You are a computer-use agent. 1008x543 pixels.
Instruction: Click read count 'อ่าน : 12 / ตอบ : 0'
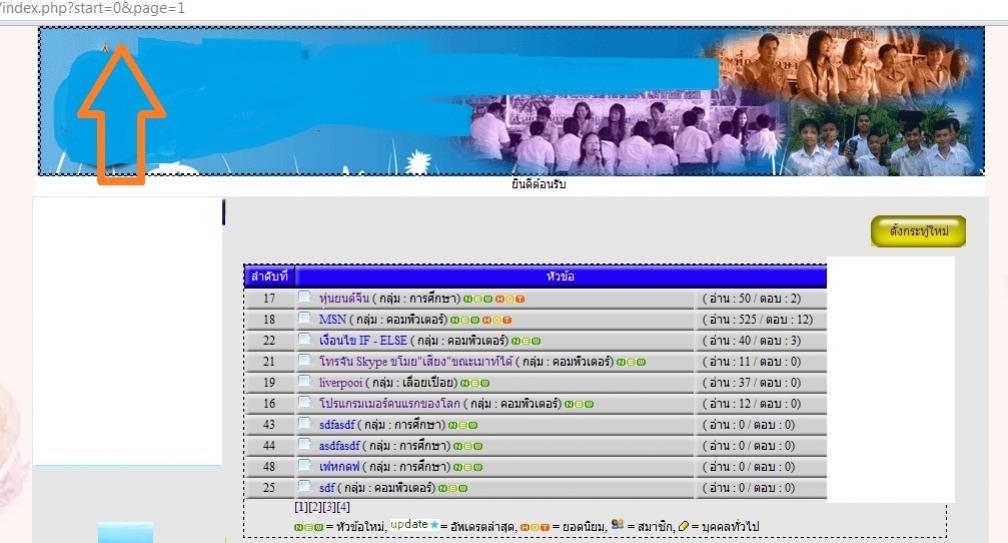tap(752, 404)
